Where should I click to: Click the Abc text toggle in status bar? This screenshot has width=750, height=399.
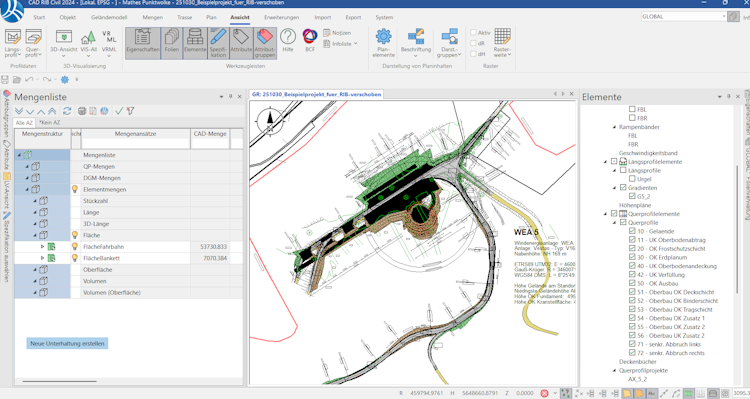tap(651, 393)
